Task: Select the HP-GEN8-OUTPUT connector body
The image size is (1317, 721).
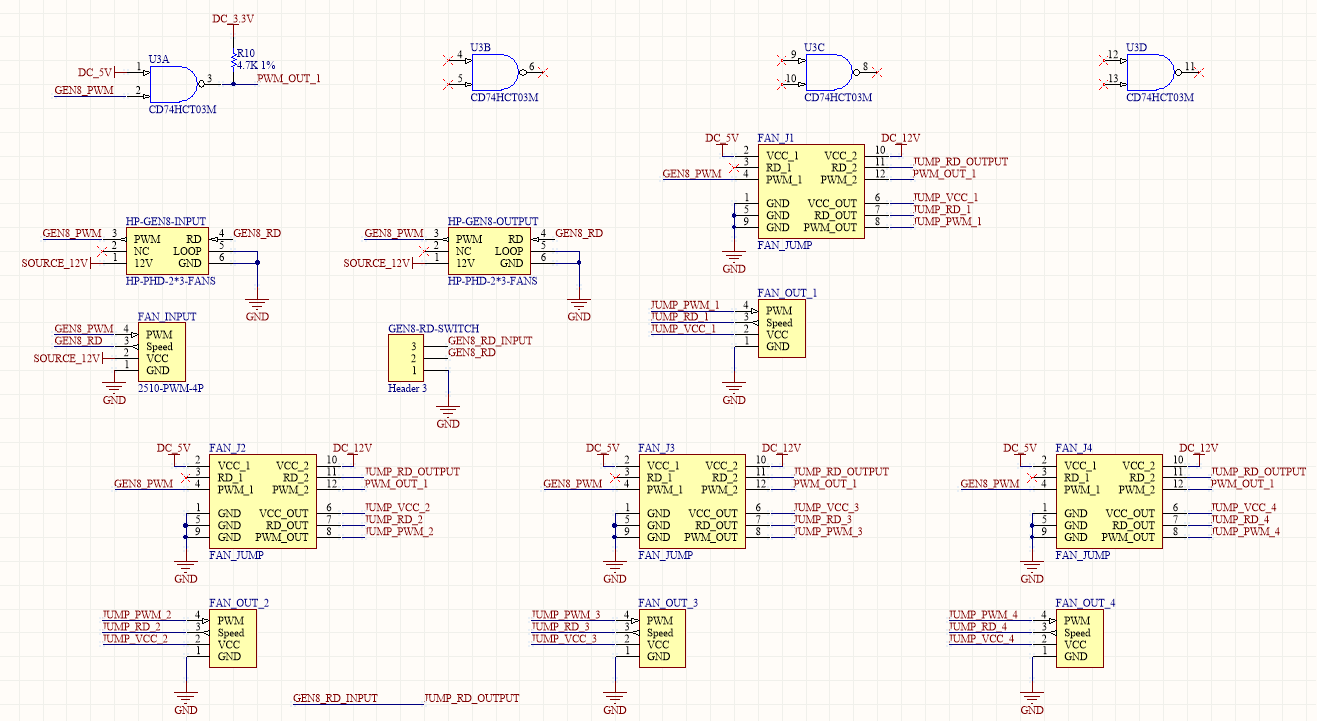Action: pos(489,251)
